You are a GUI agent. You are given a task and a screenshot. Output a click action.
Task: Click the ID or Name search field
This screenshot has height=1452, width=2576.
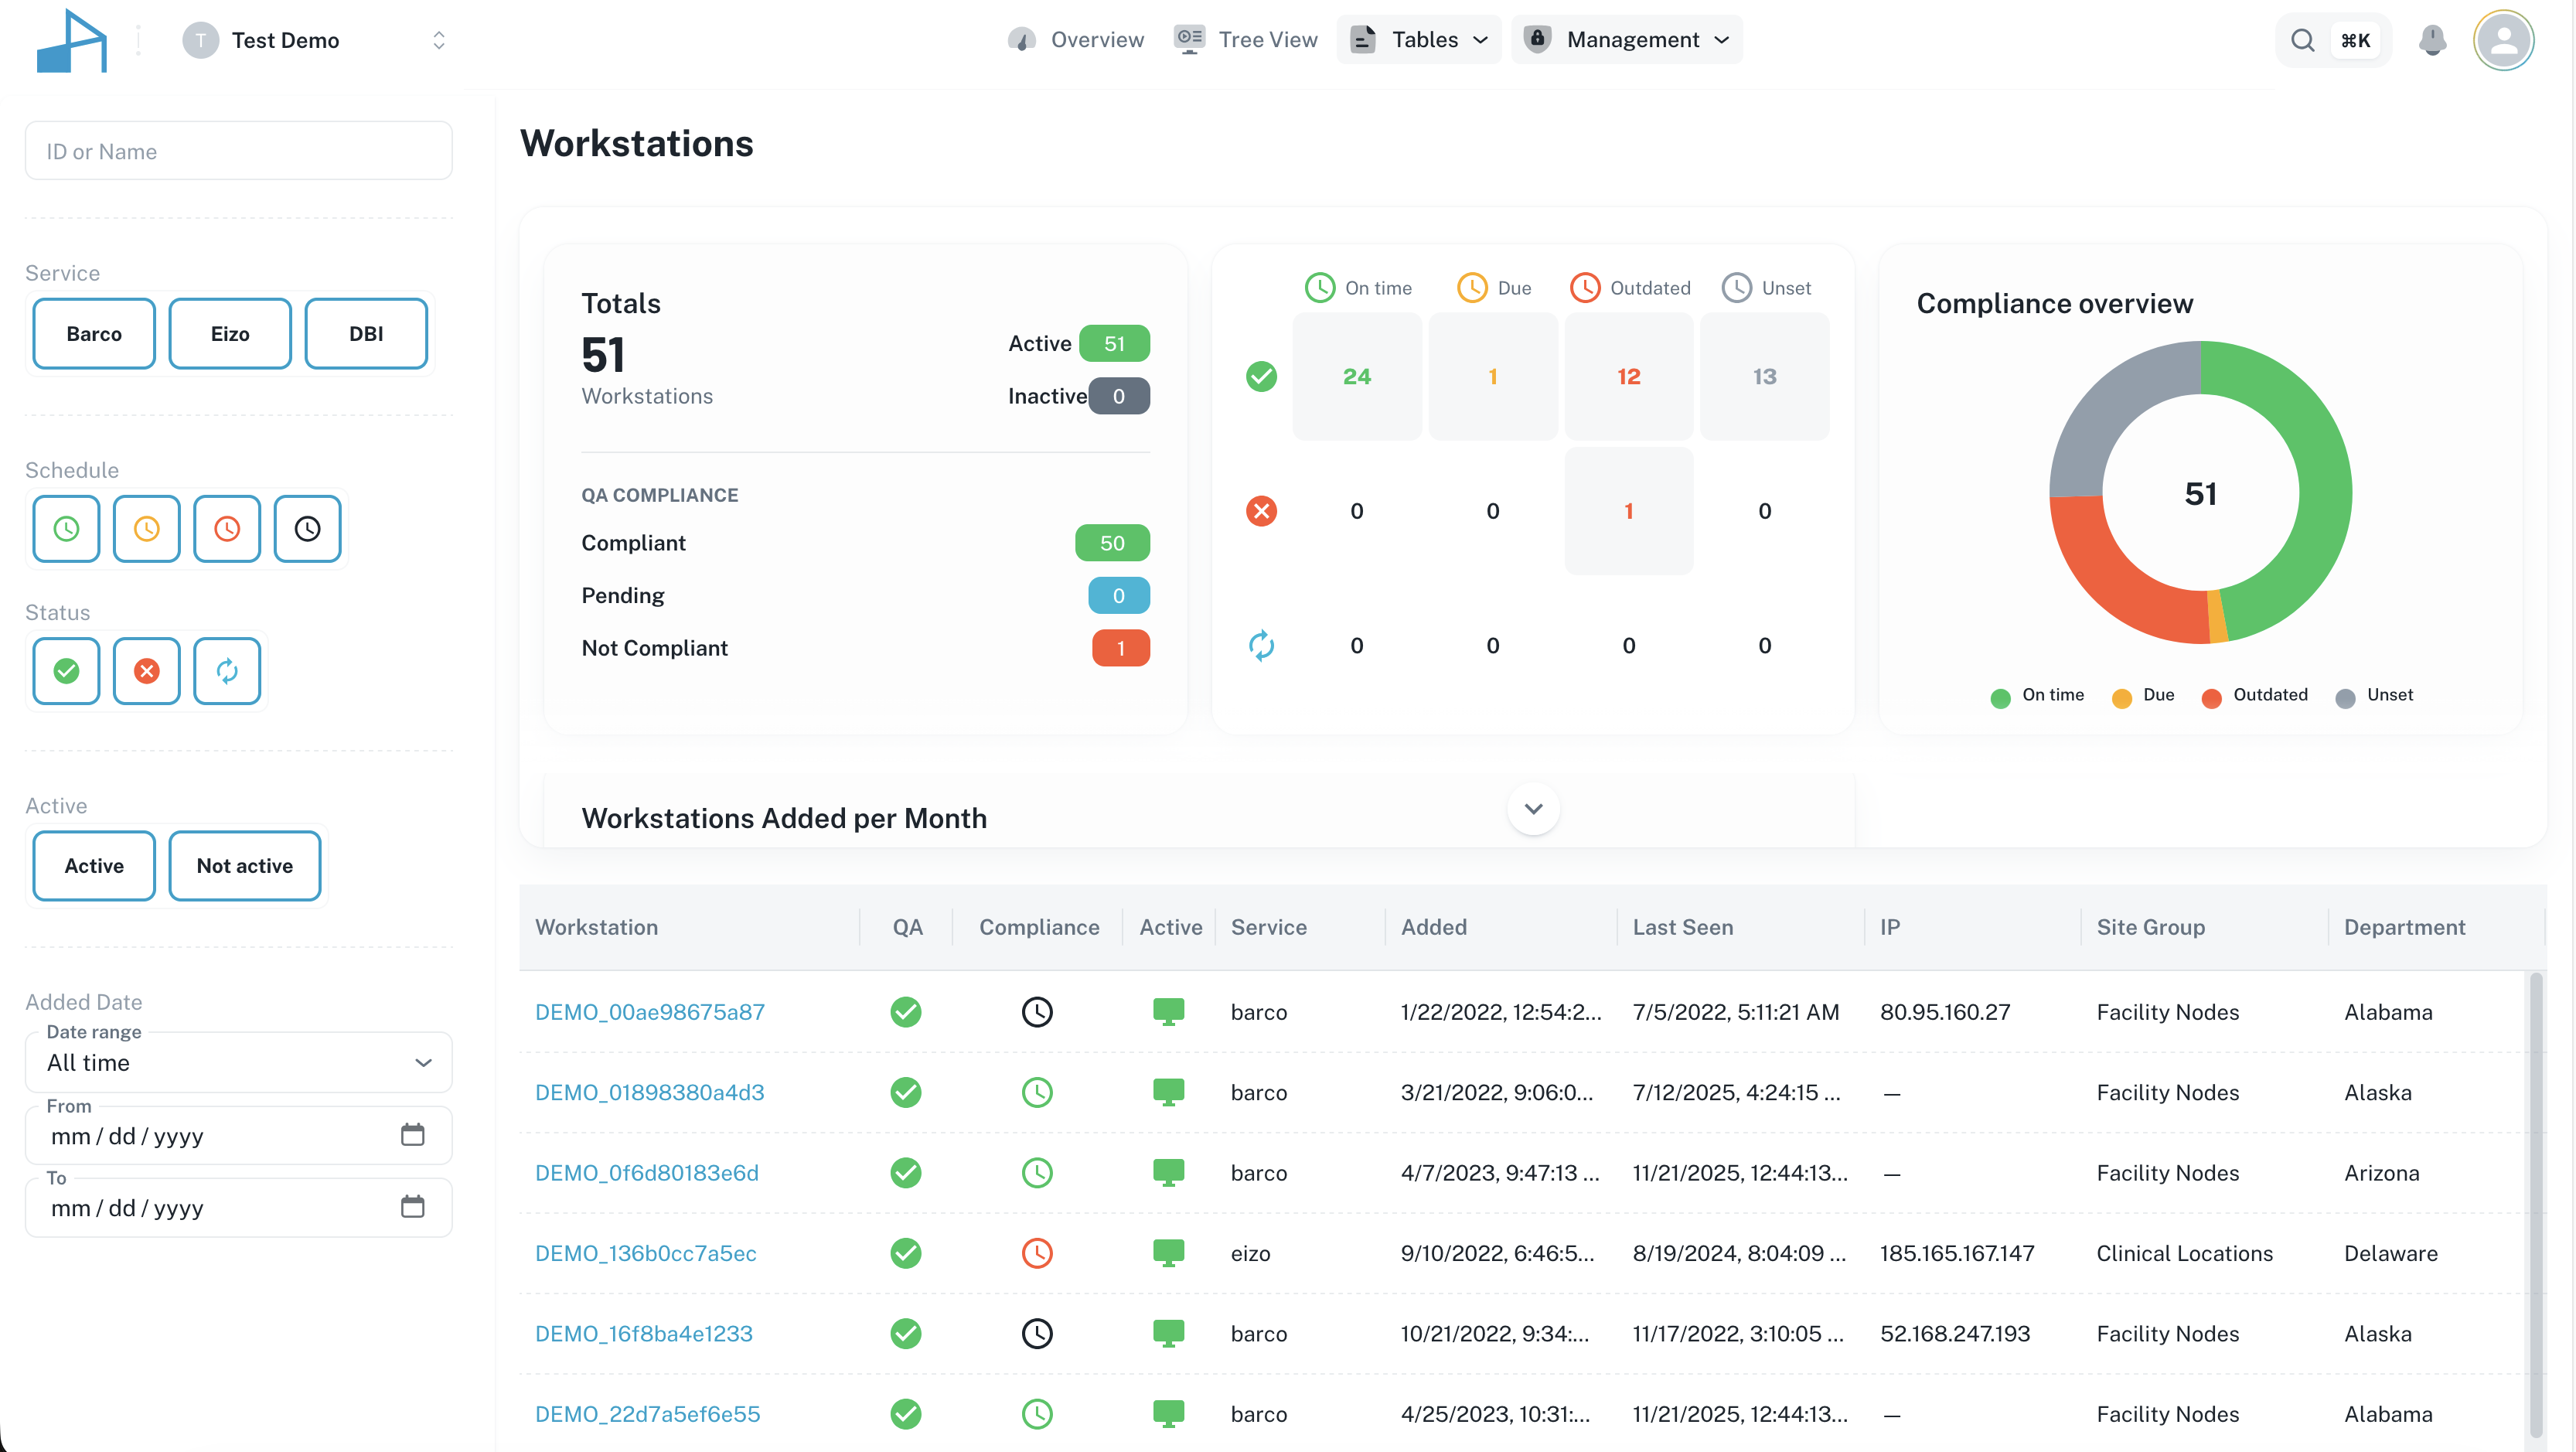pos(238,151)
